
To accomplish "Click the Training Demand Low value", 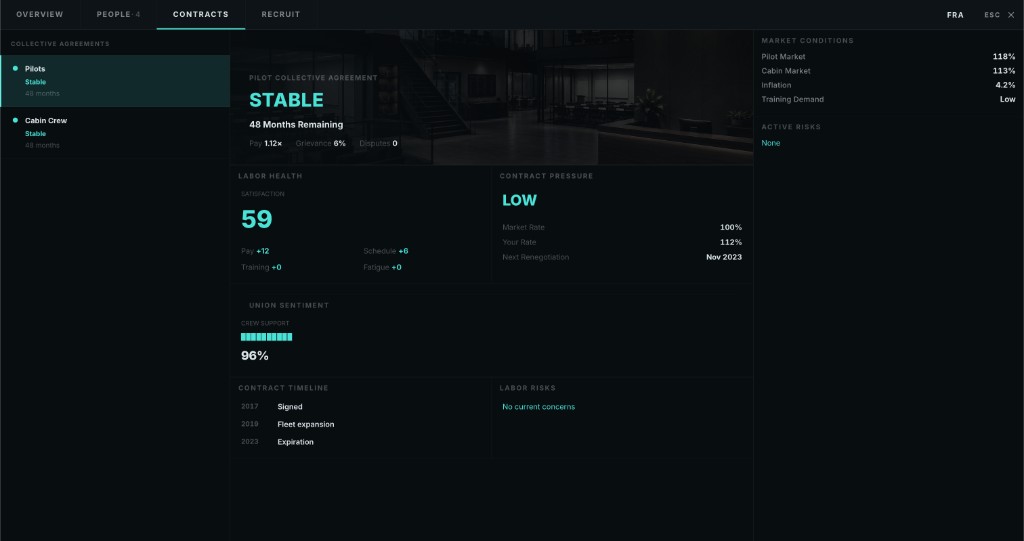I will click(1008, 99).
